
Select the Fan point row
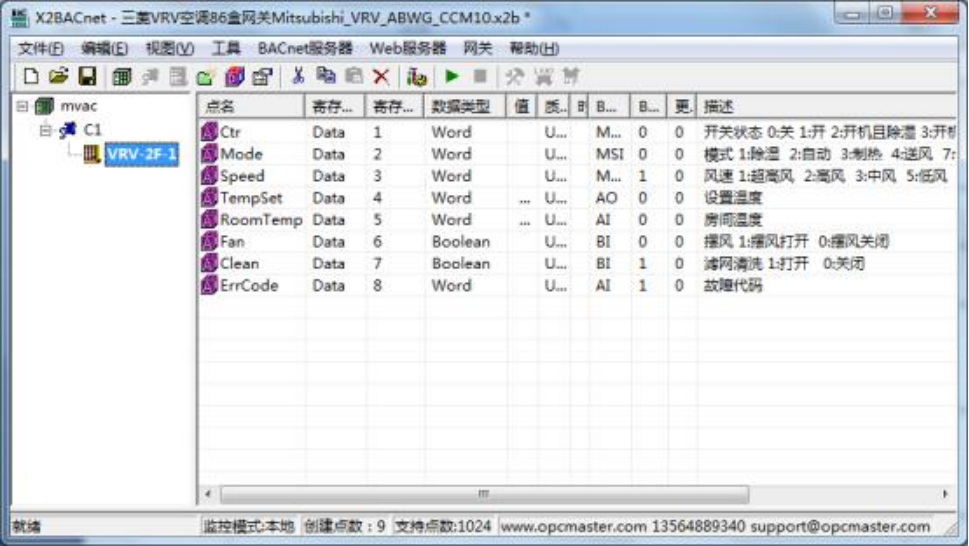[x=577, y=242]
